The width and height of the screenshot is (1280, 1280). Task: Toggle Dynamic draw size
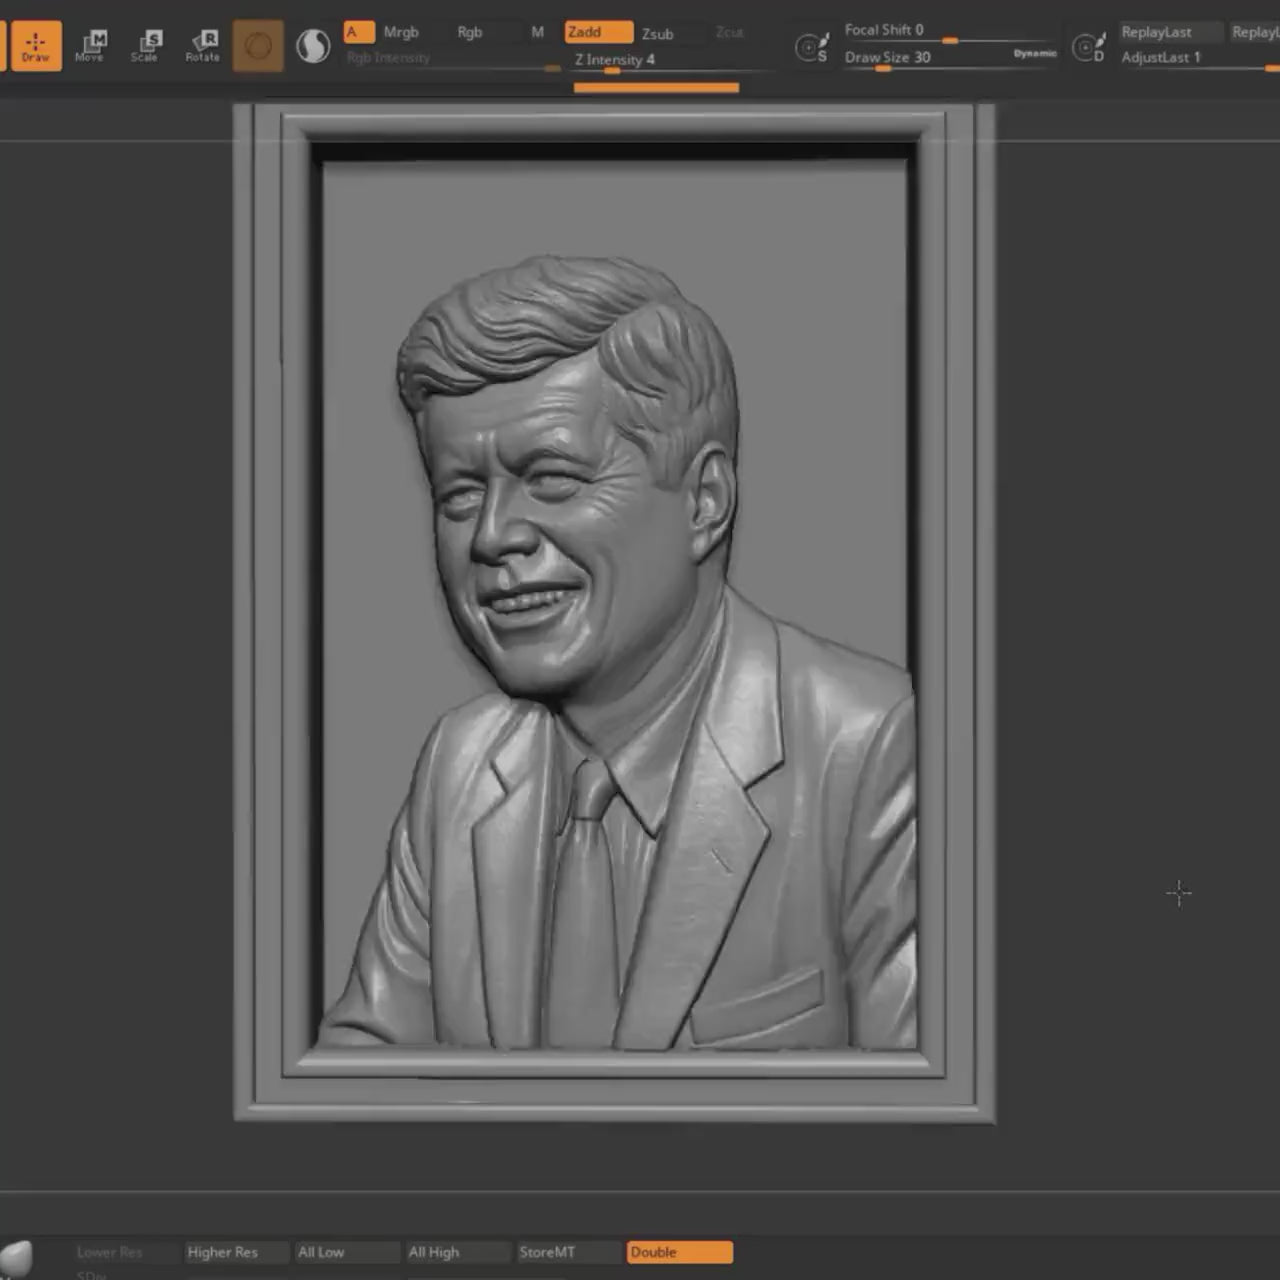(x=1034, y=53)
